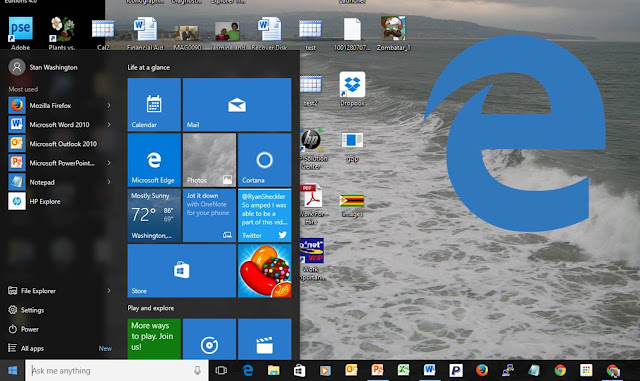The height and width of the screenshot is (381, 640).
Task: Open the Jot it down OneNote tile
Action: click(x=209, y=215)
